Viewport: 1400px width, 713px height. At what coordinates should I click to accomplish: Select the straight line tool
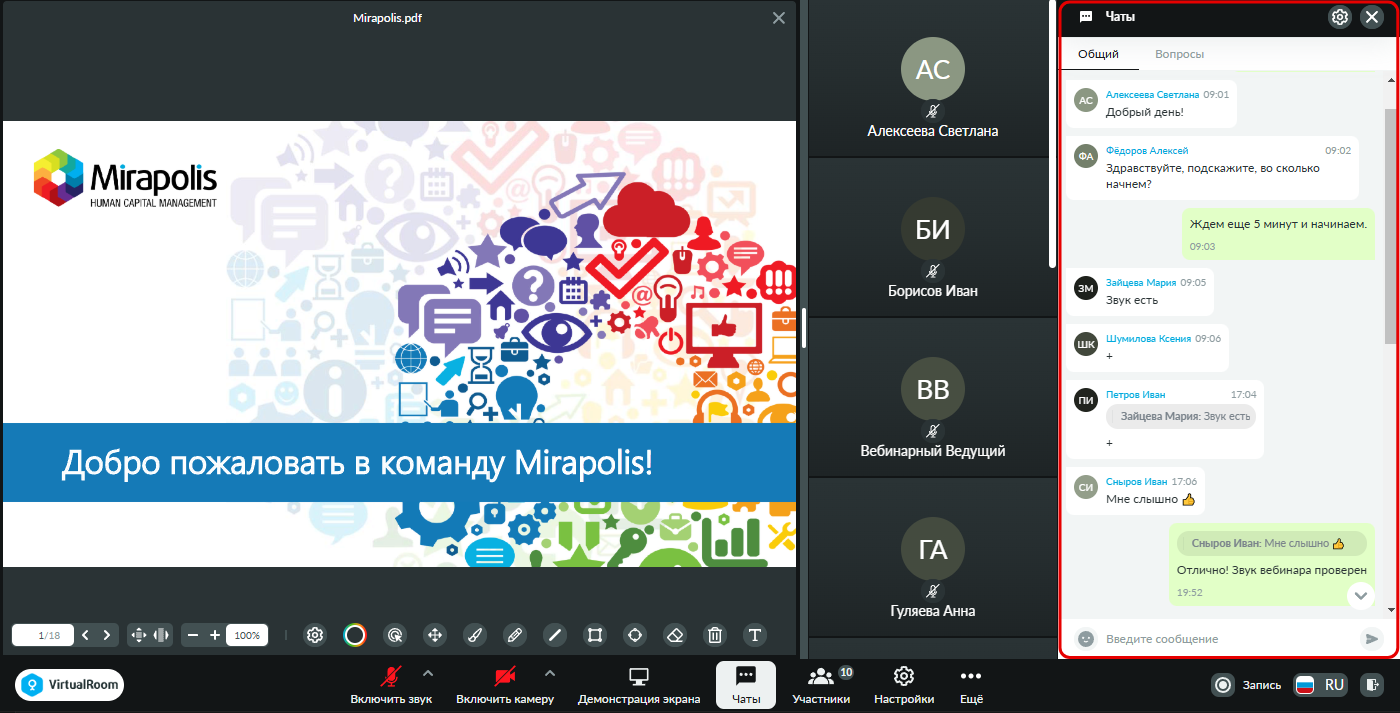(x=555, y=635)
